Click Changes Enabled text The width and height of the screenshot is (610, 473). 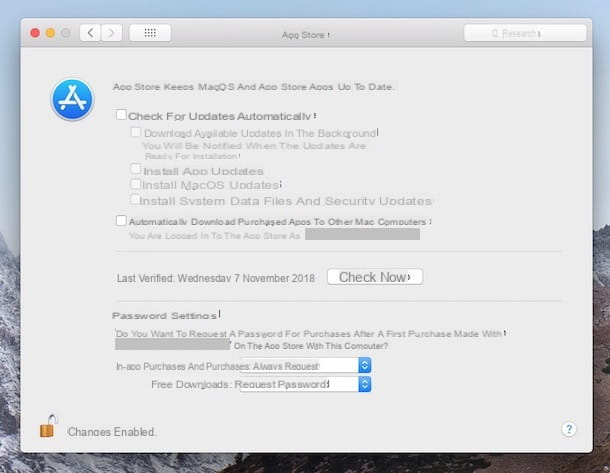point(112,432)
